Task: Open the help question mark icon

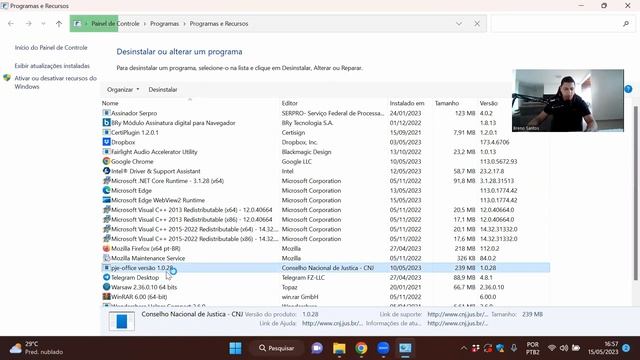Action: pyautogui.click(x=628, y=89)
